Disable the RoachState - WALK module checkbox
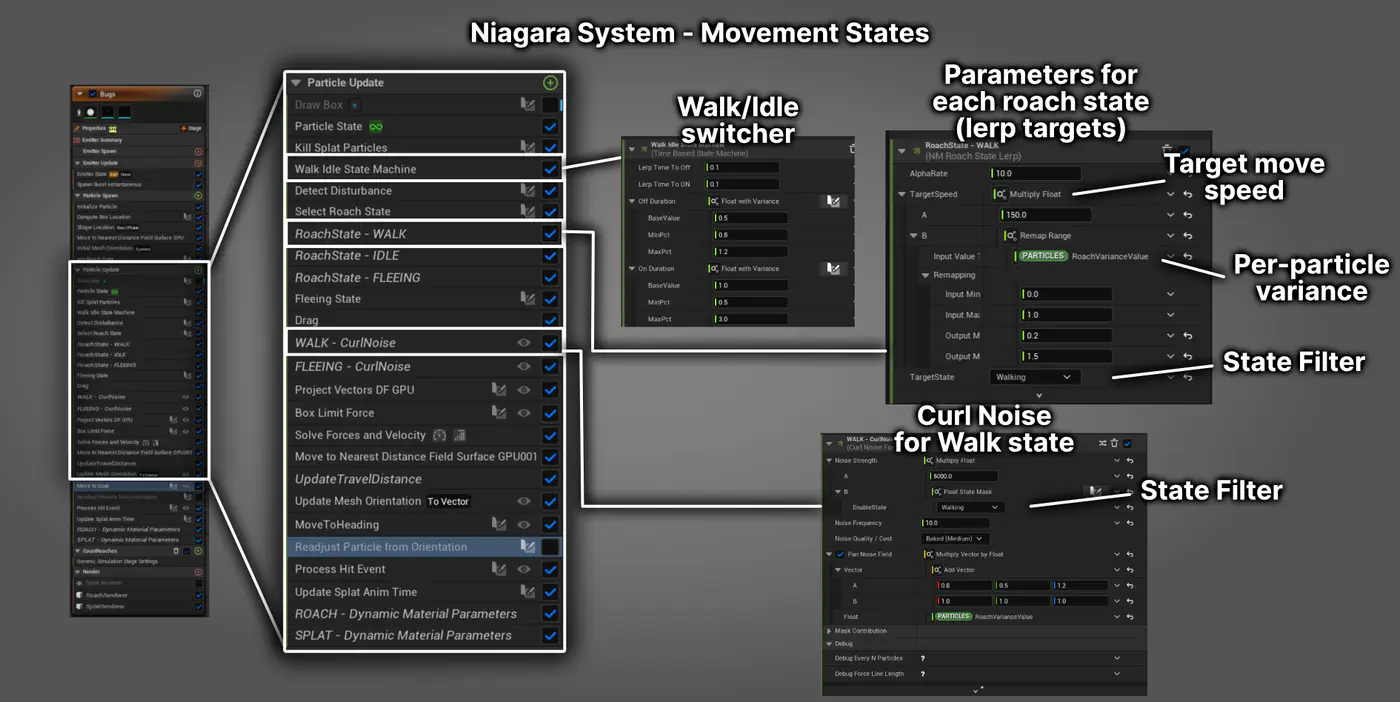Screen dimensions: 1400x702 pos(550,234)
